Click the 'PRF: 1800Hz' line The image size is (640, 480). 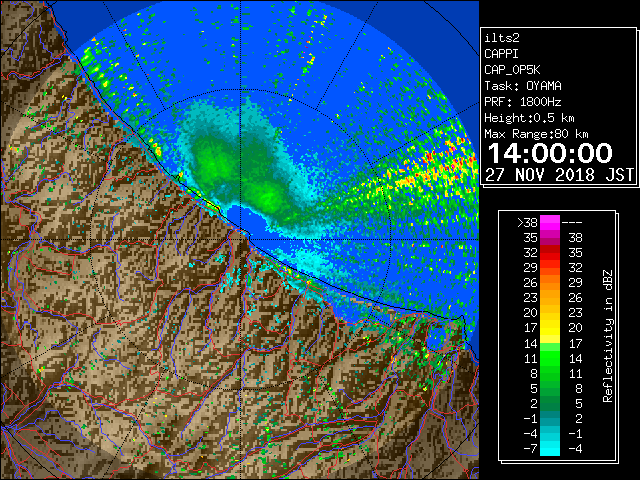[x=523, y=102]
